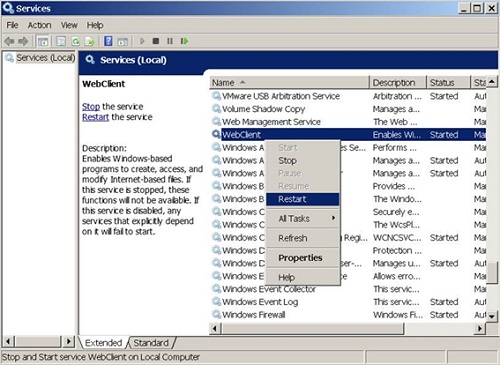This screenshot has width=500, height=365.
Task: Click the tree pane scroll right arrow
Action: pos(68,341)
